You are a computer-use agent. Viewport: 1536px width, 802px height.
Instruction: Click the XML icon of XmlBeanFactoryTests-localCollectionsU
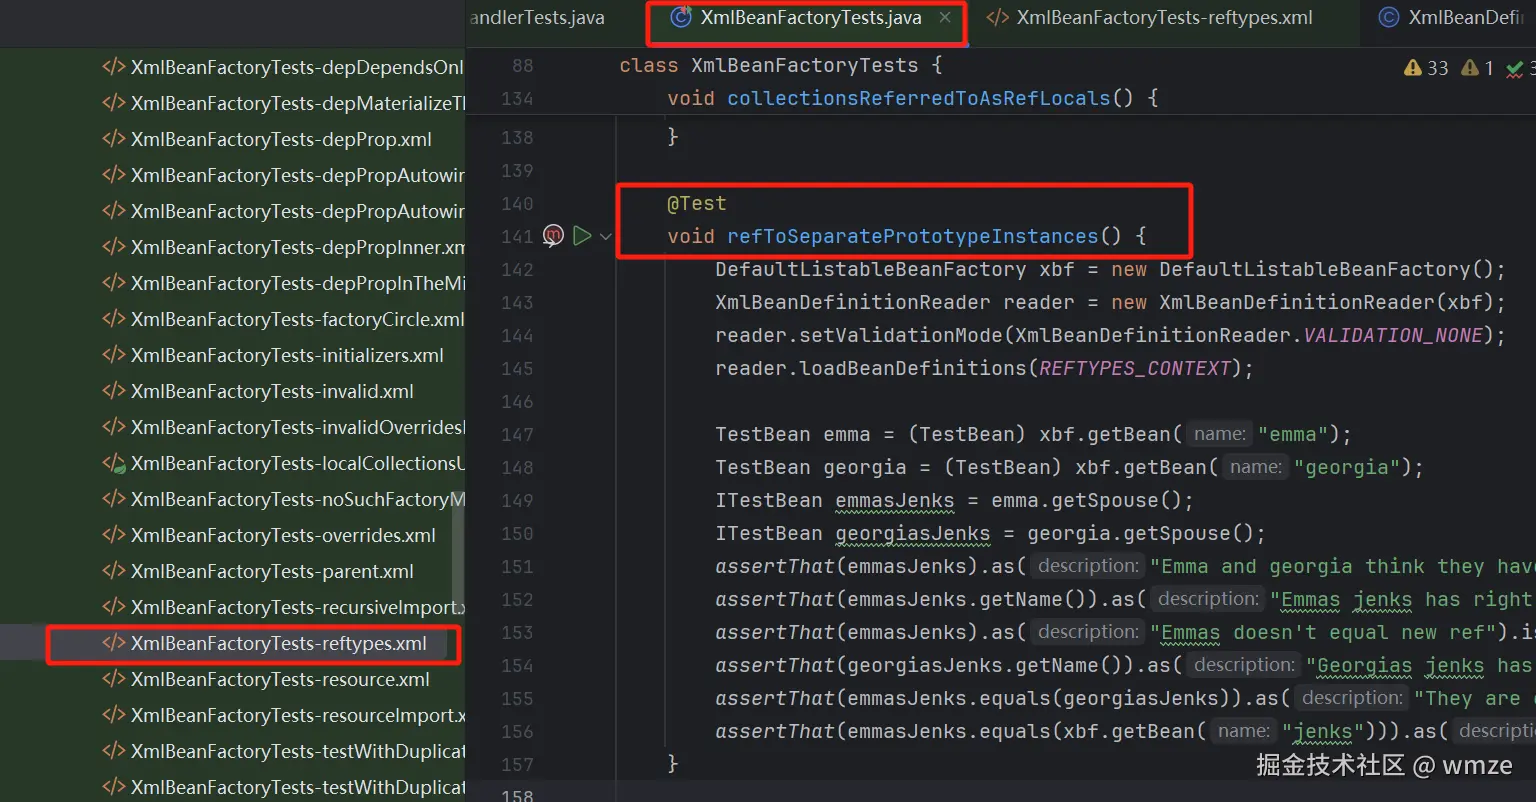click(114, 463)
